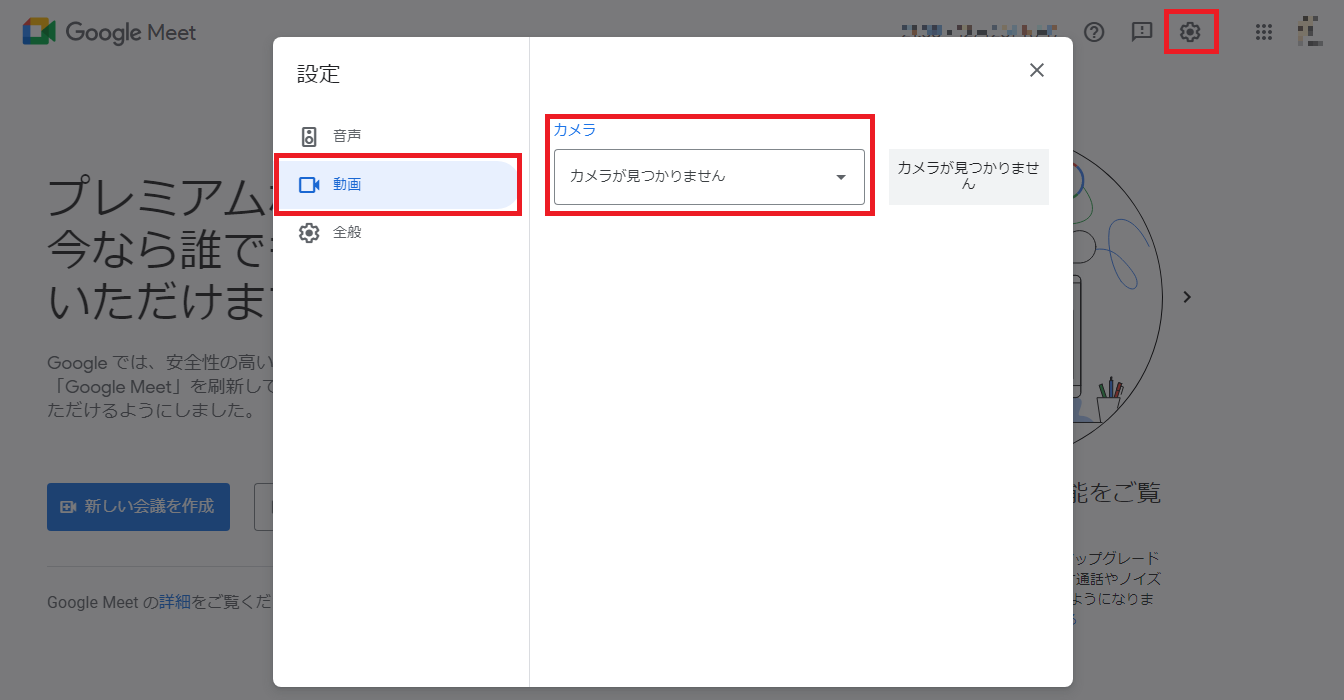Open the help question mark icon

coord(1094,32)
